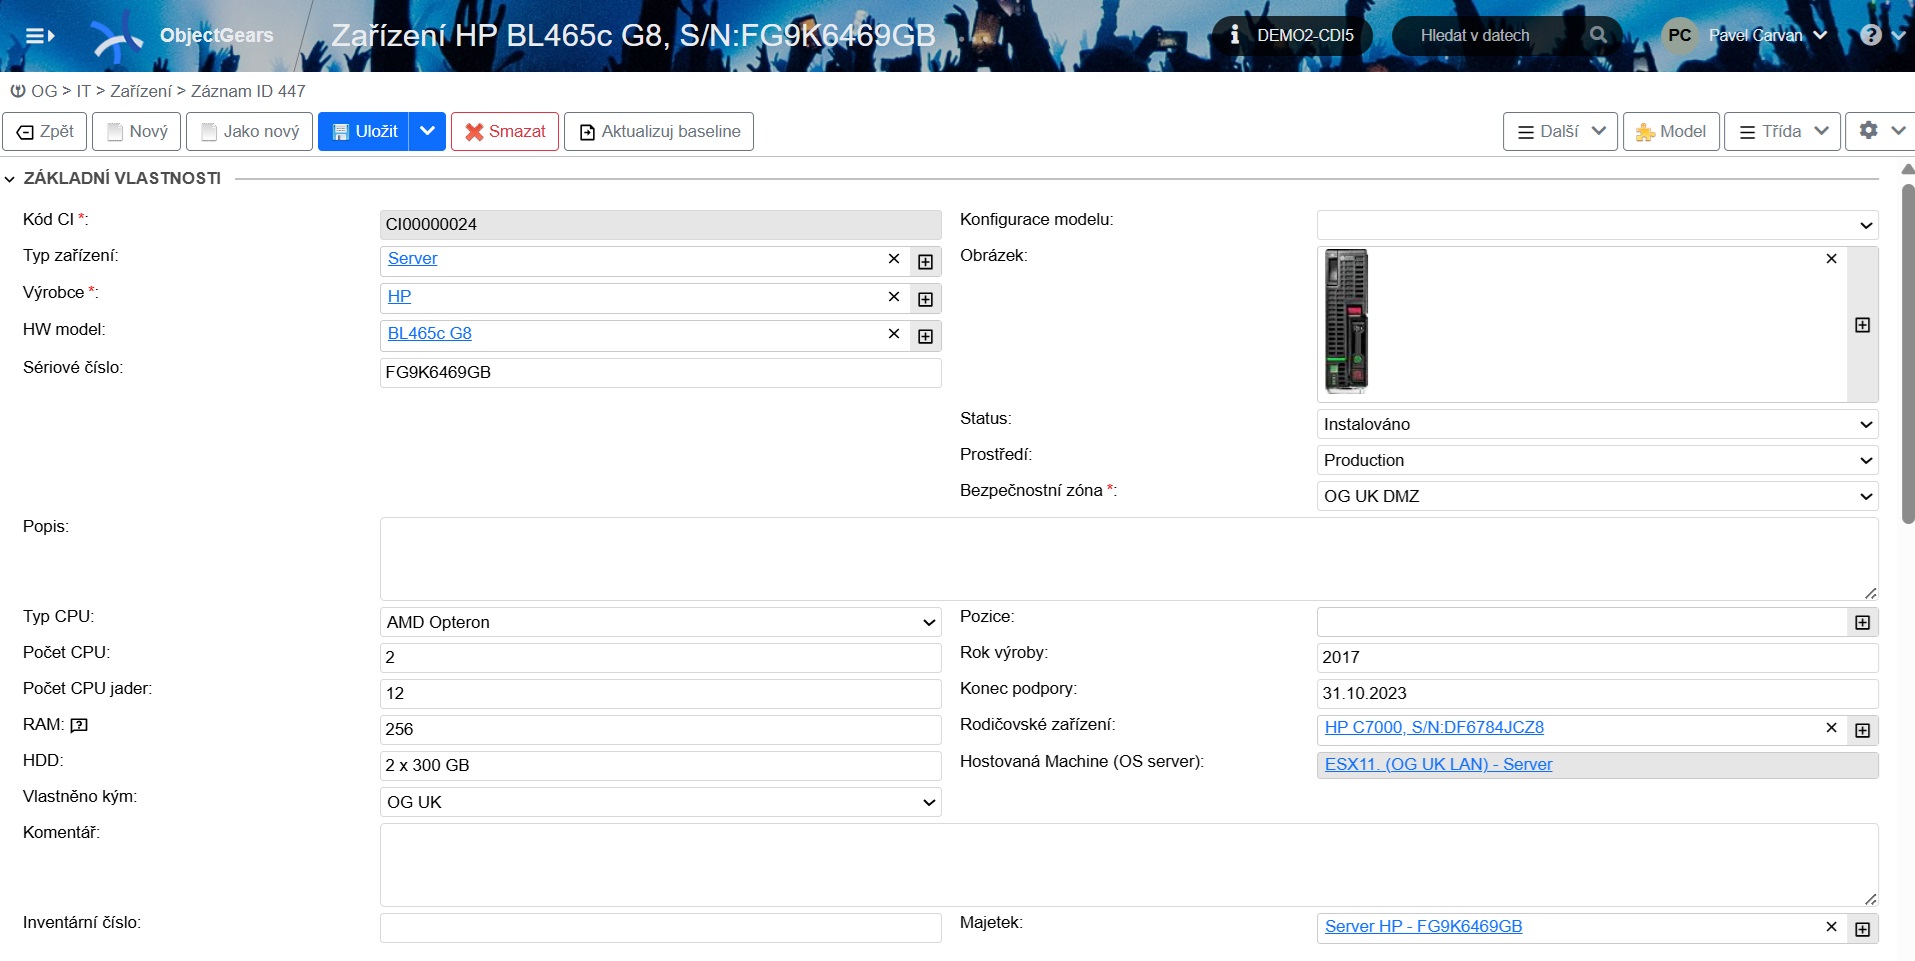Clear the Výrobce HP value

tap(894, 297)
